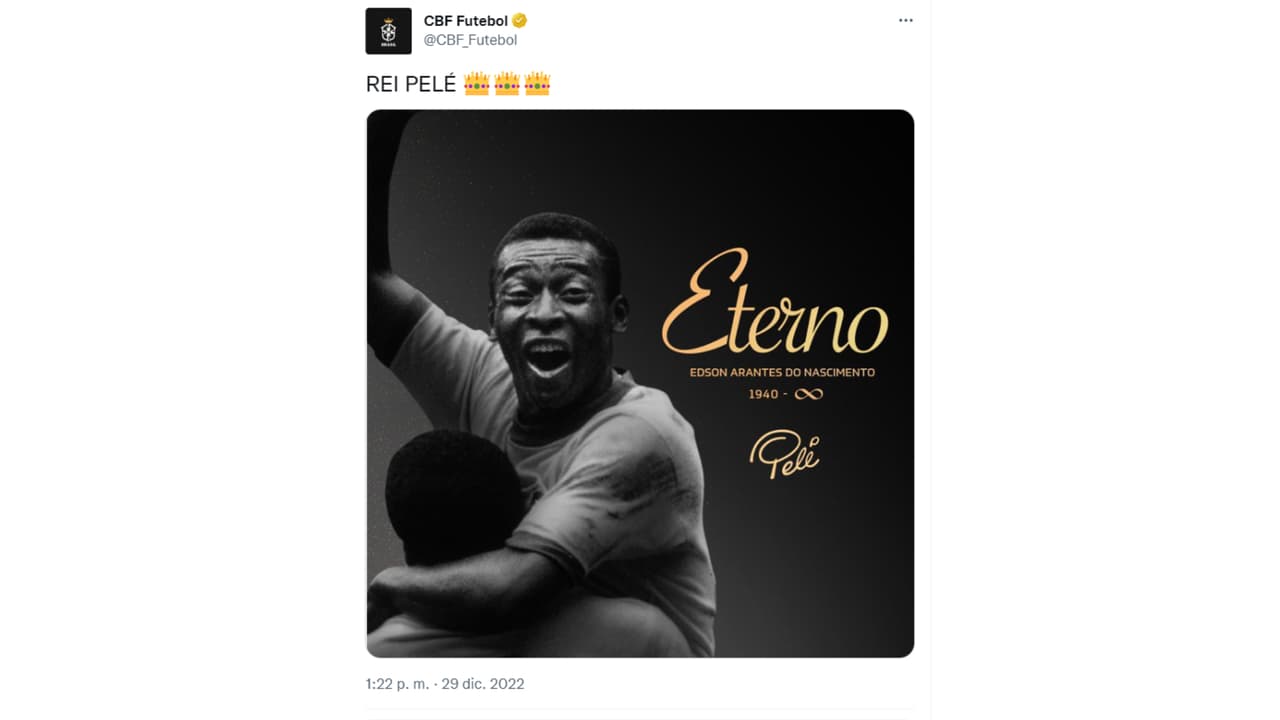The width and height of the screenshot is (1280, 720).
Task: Click the CBF crest profile avatar
Action: [386, 30]
